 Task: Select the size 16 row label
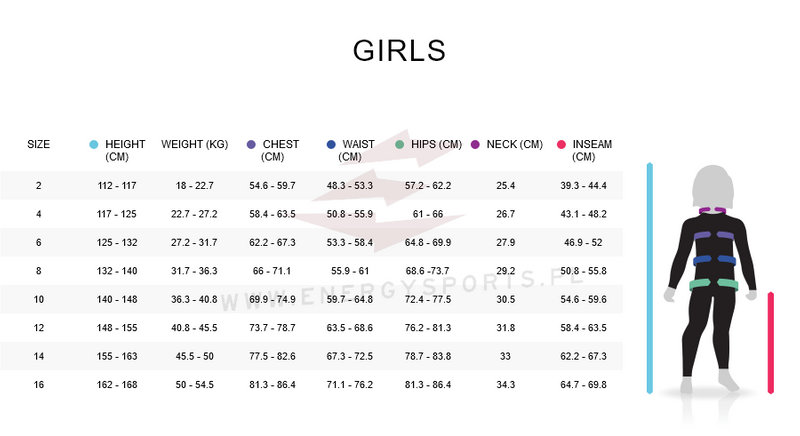coord(39,385)
